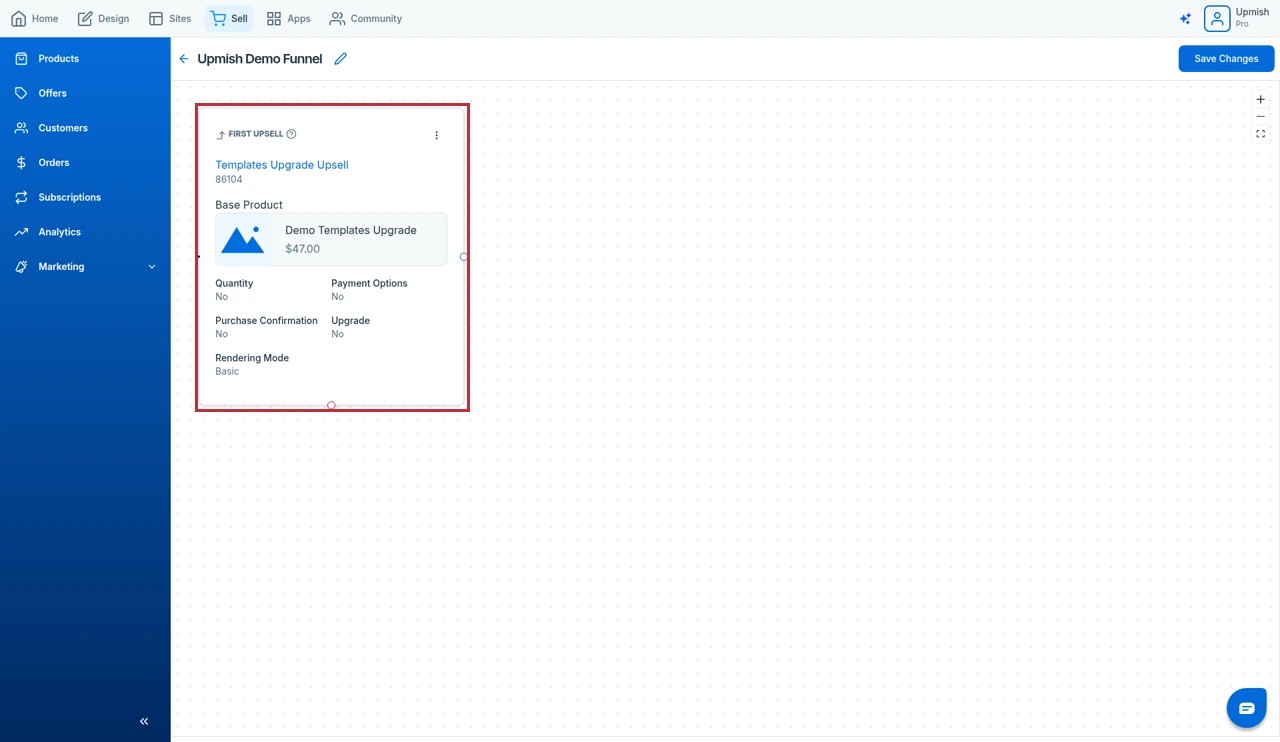Open the Templates Upgrade Upsell link
The width and height of the screenshot is (1280, 742).
pos(282,165)
